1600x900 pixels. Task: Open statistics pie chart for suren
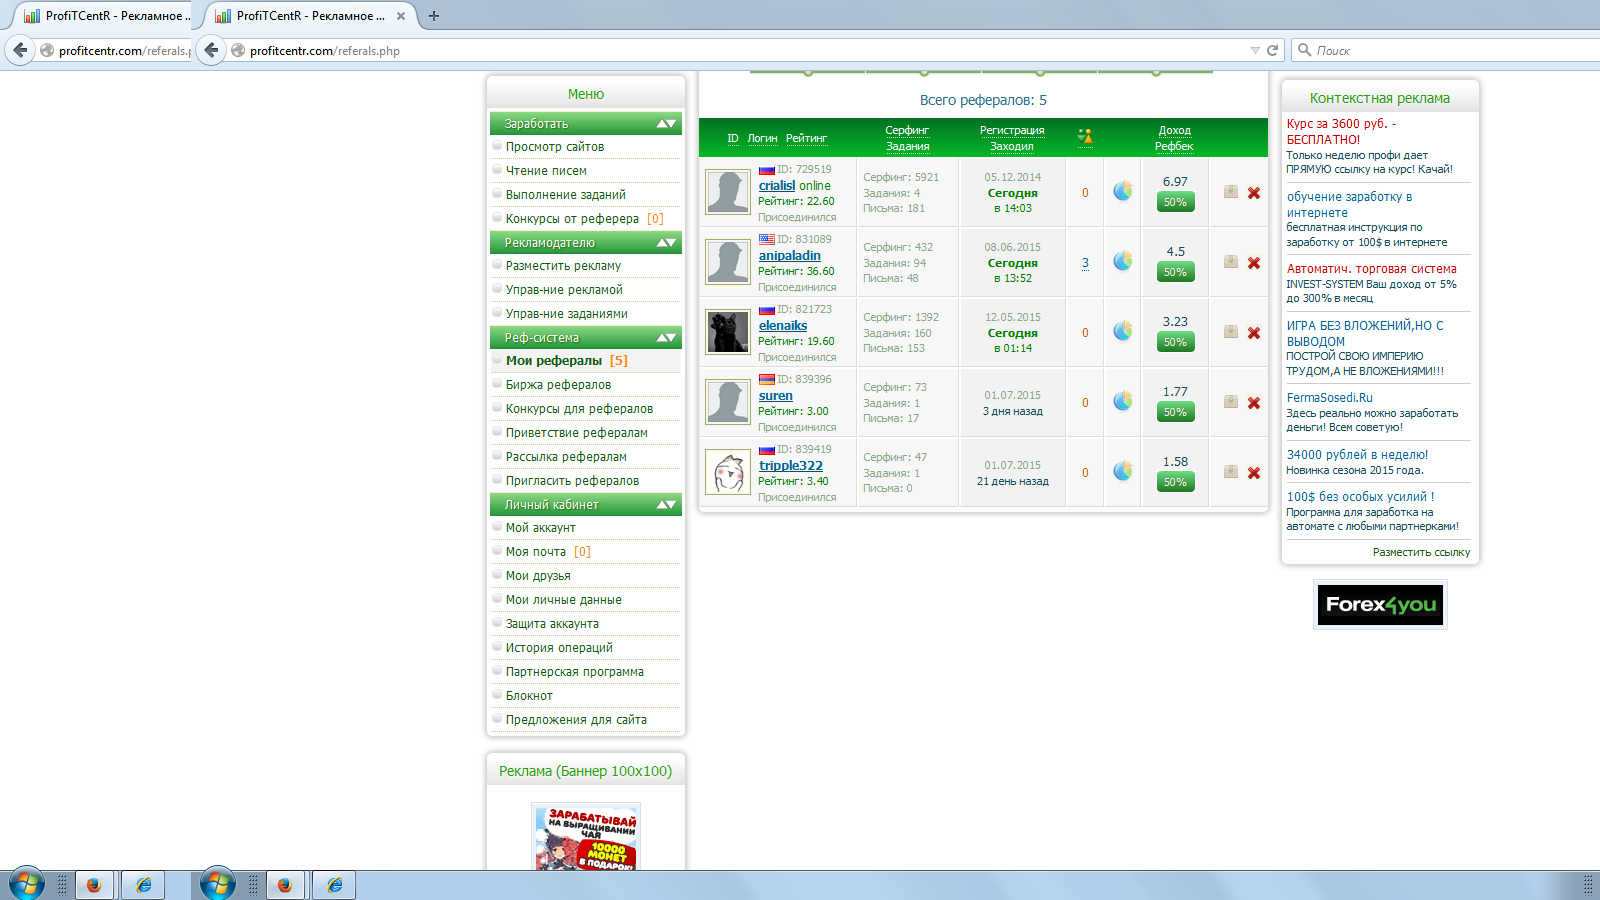pos(1123,401)
